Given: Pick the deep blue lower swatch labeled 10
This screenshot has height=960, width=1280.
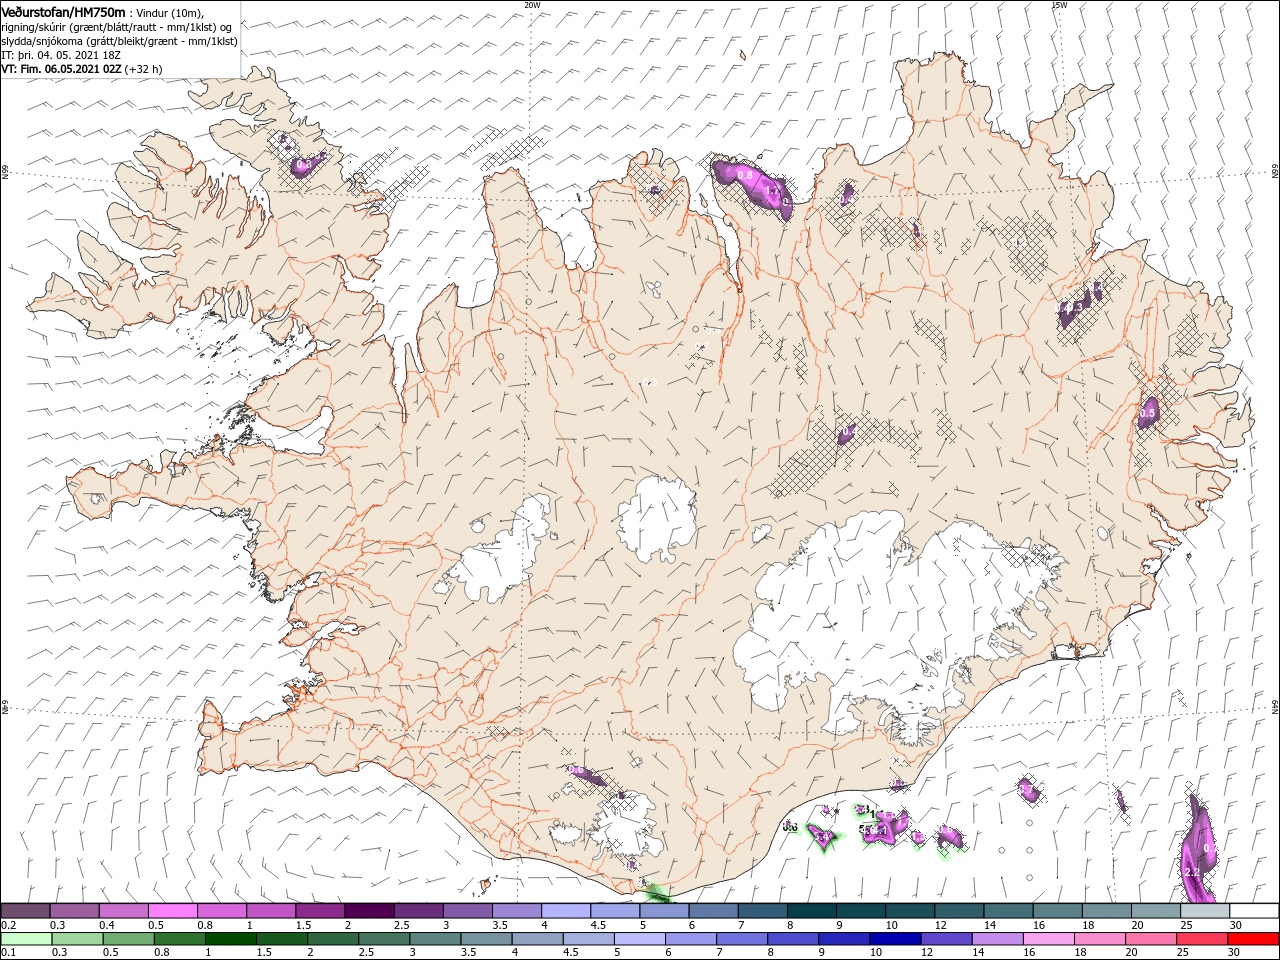Looking at the screenshot, I should click(x=894, y=939).
